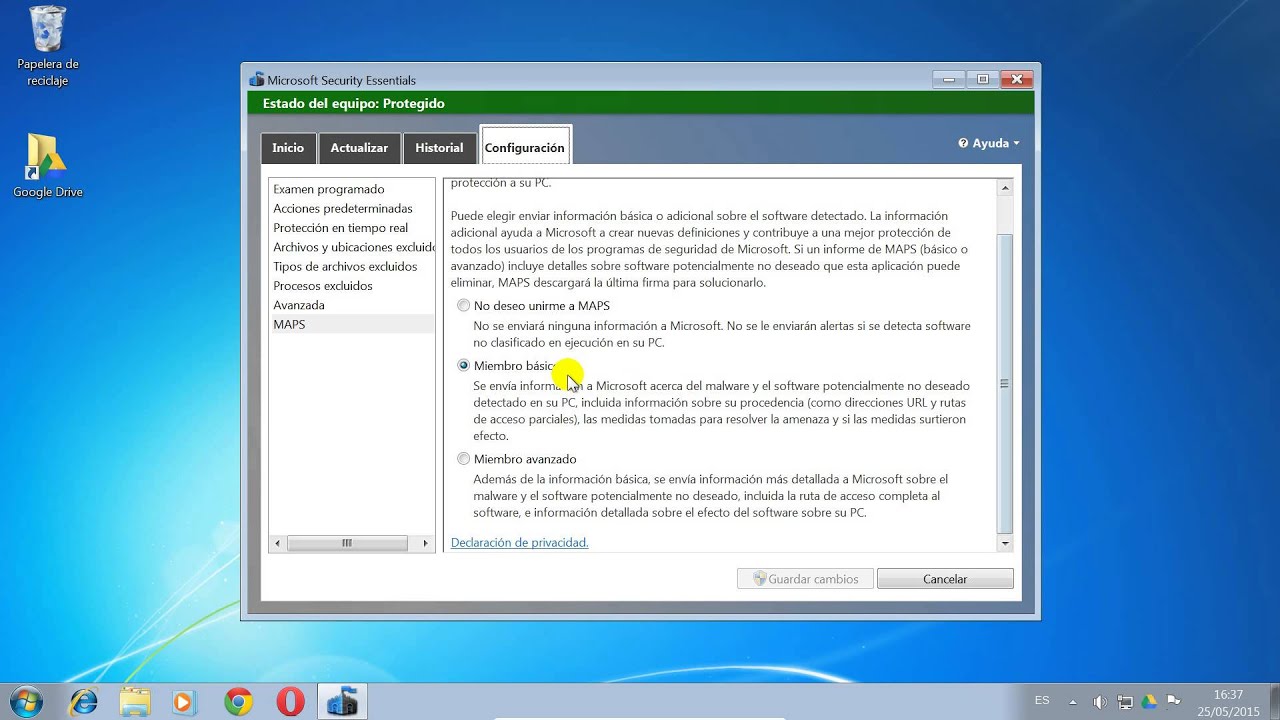Select Archivos y ubicaciones excluidos

pyautogui.click(x=352, y=247)
